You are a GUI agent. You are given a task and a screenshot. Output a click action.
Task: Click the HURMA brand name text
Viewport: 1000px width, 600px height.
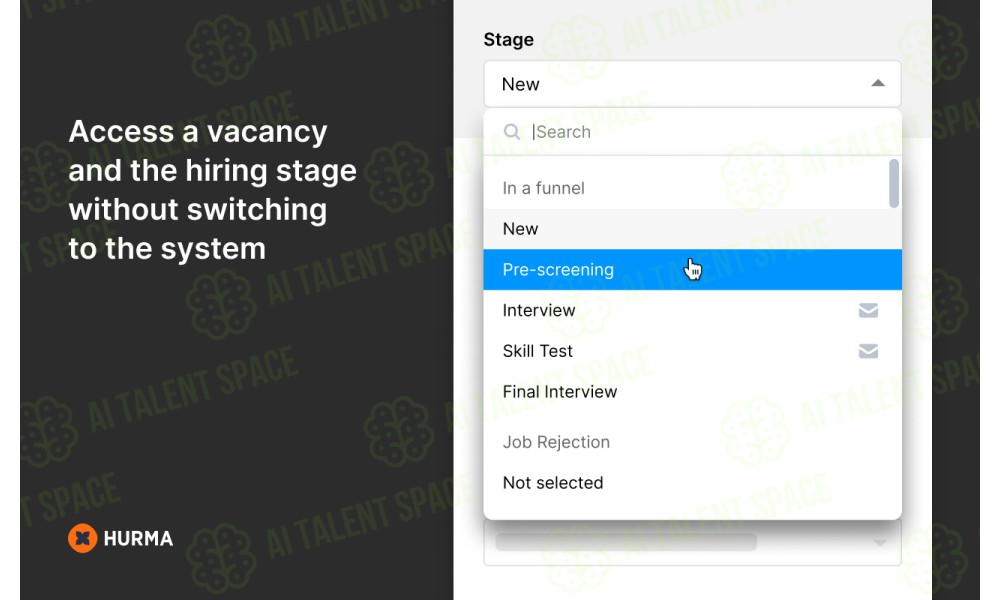point(138,539)
